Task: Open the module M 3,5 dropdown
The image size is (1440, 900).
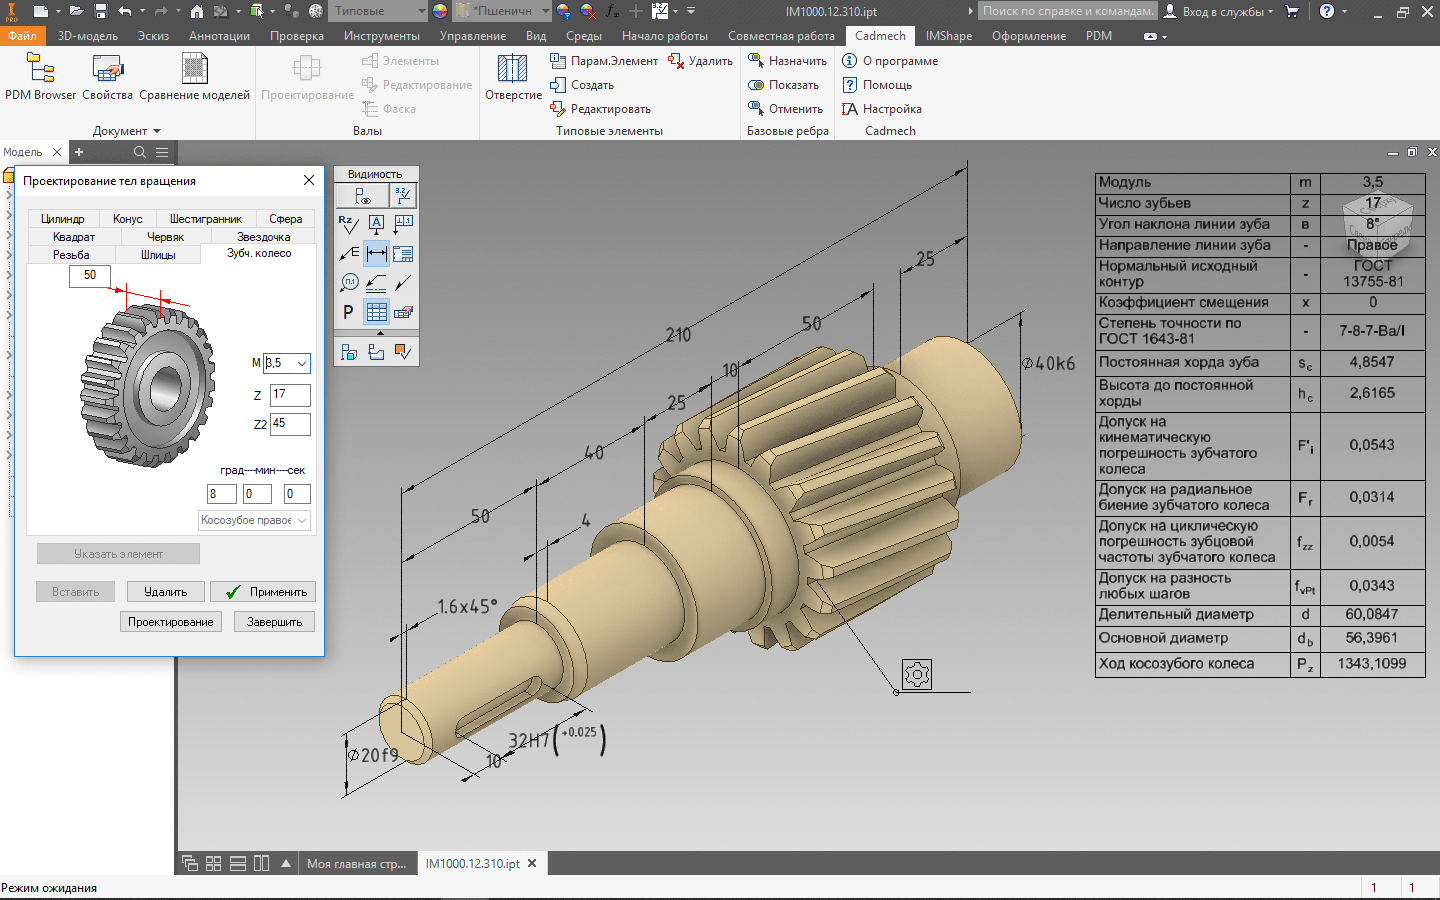Action: [301, 364]
